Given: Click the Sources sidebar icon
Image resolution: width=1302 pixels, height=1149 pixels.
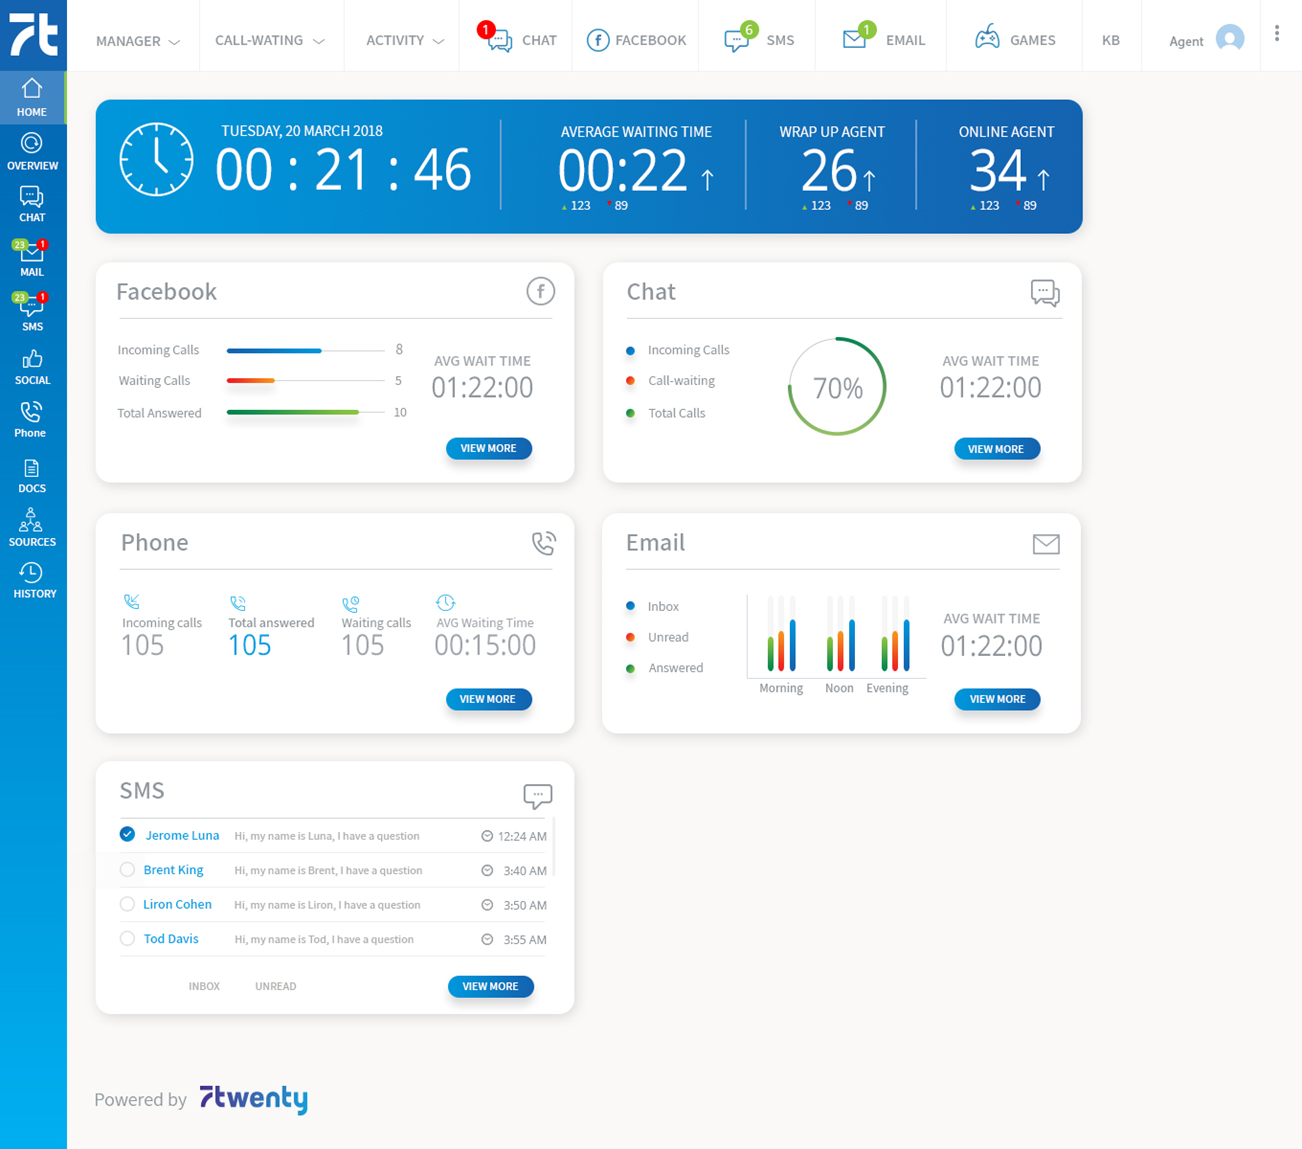Looking at the screenshot, I should pyautogui.click(x=32, y=527).
